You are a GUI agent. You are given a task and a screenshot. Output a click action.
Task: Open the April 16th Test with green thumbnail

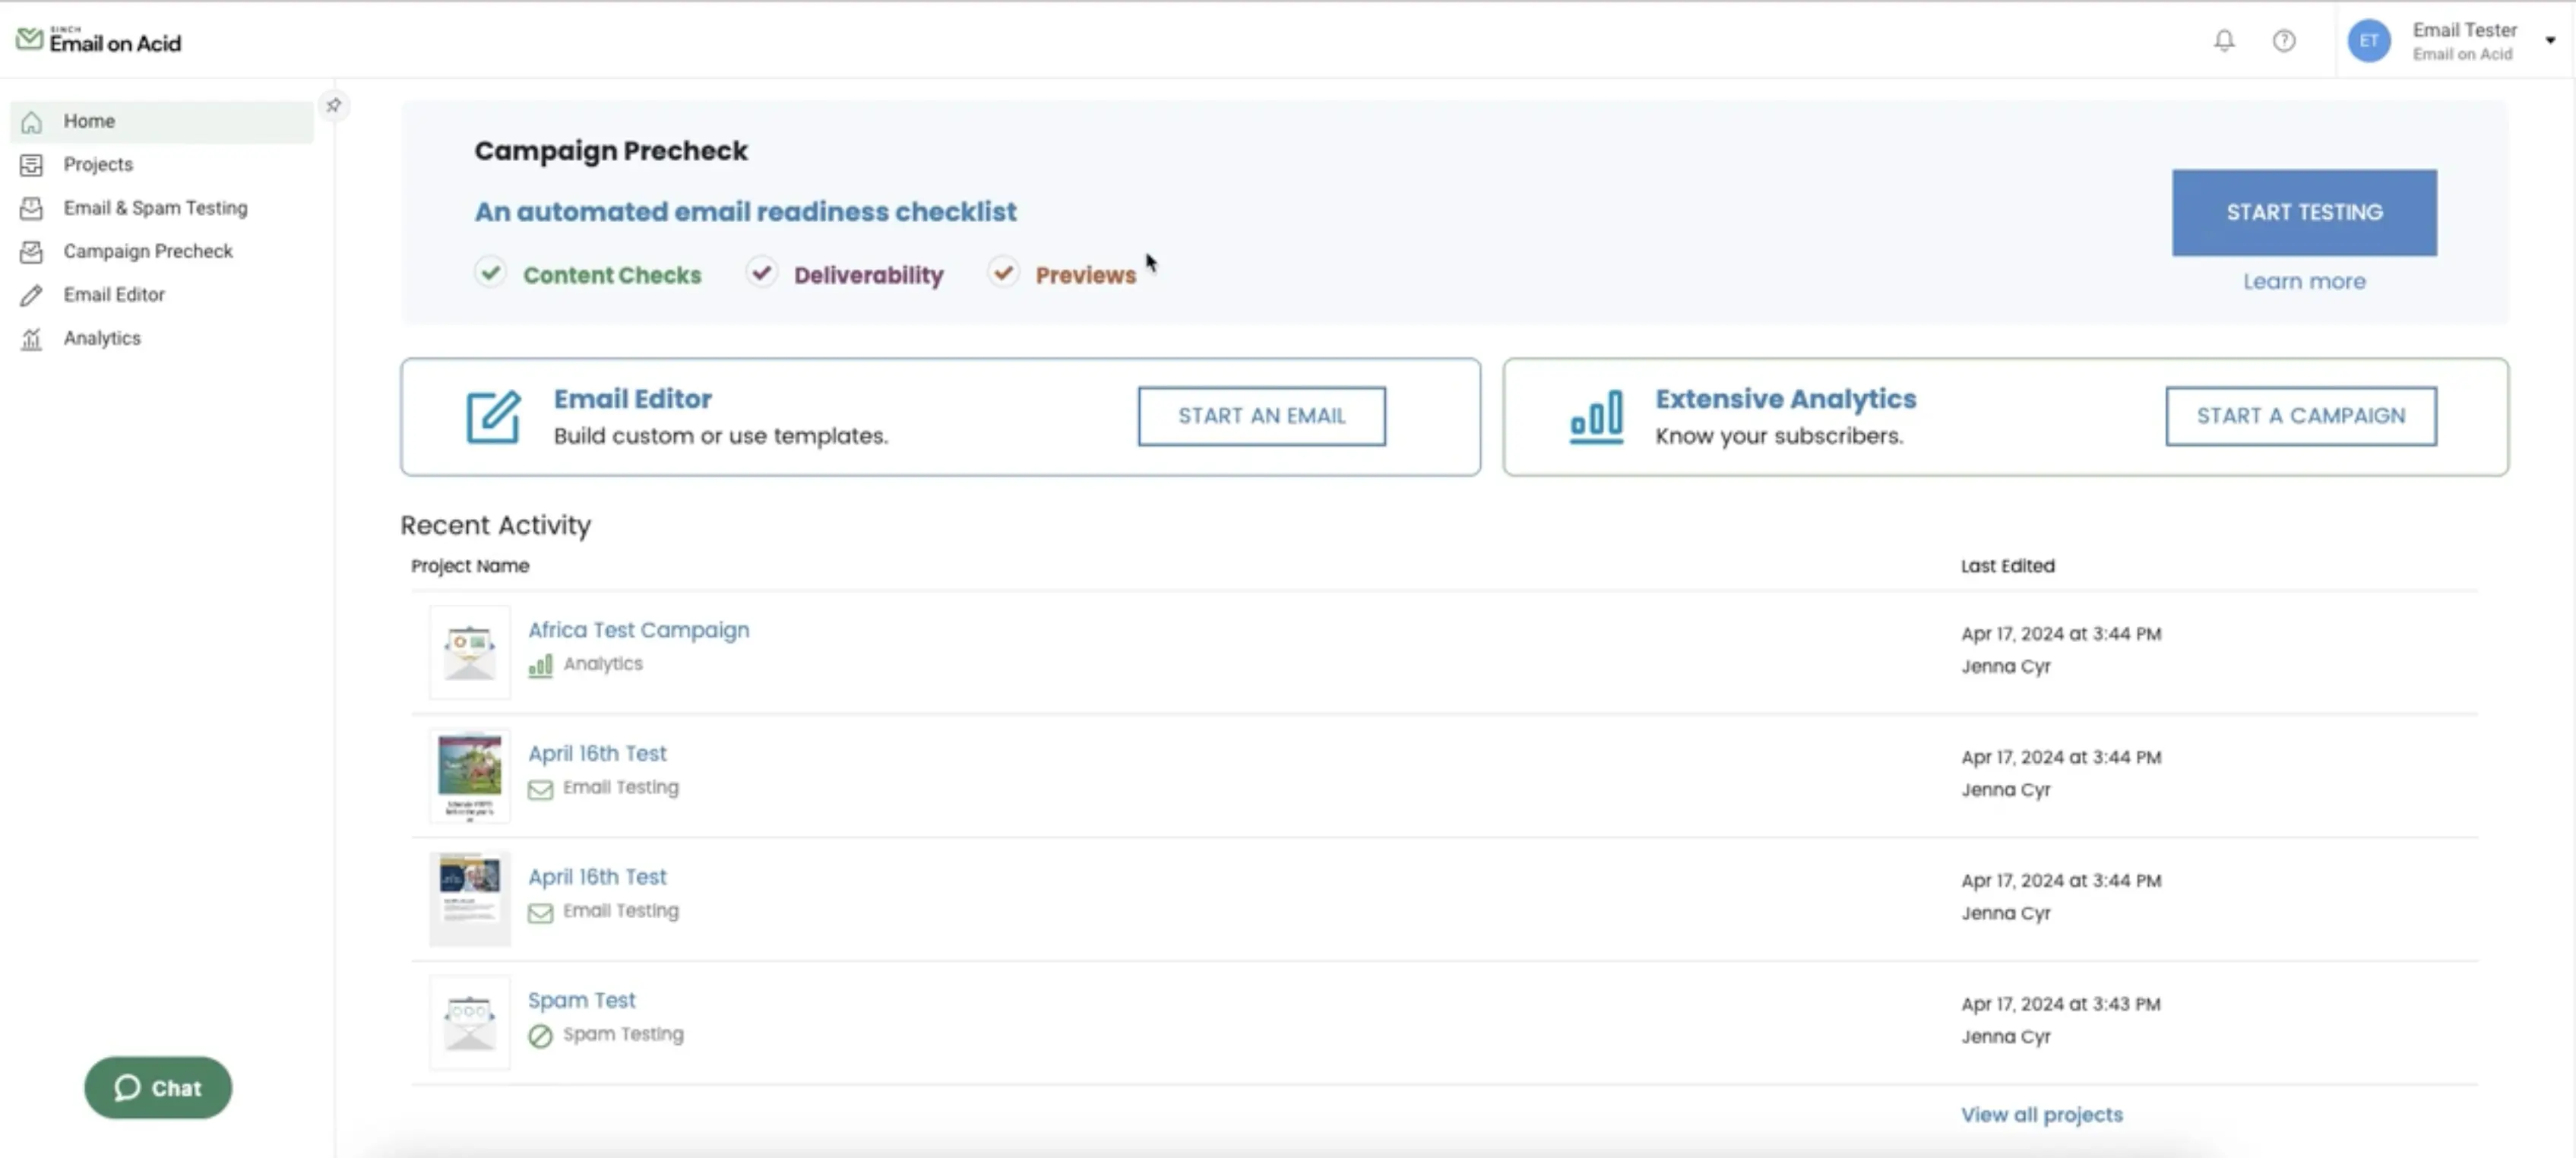pyautogui.click(x=597, y=754)
